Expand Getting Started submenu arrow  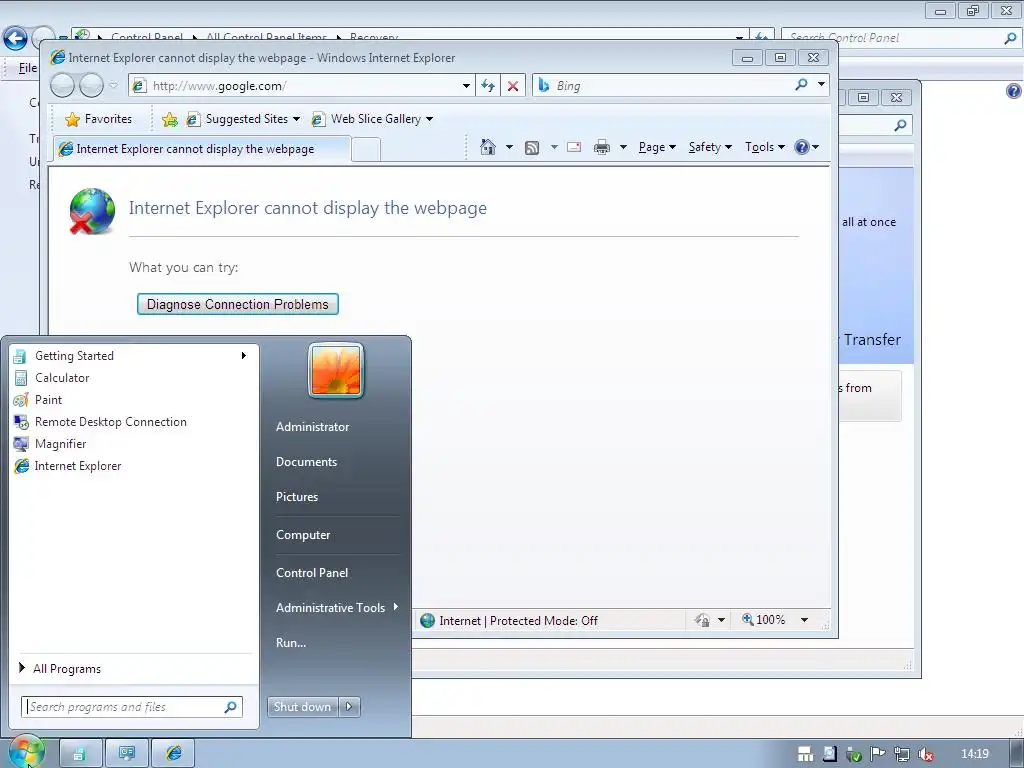coord(244,356)
